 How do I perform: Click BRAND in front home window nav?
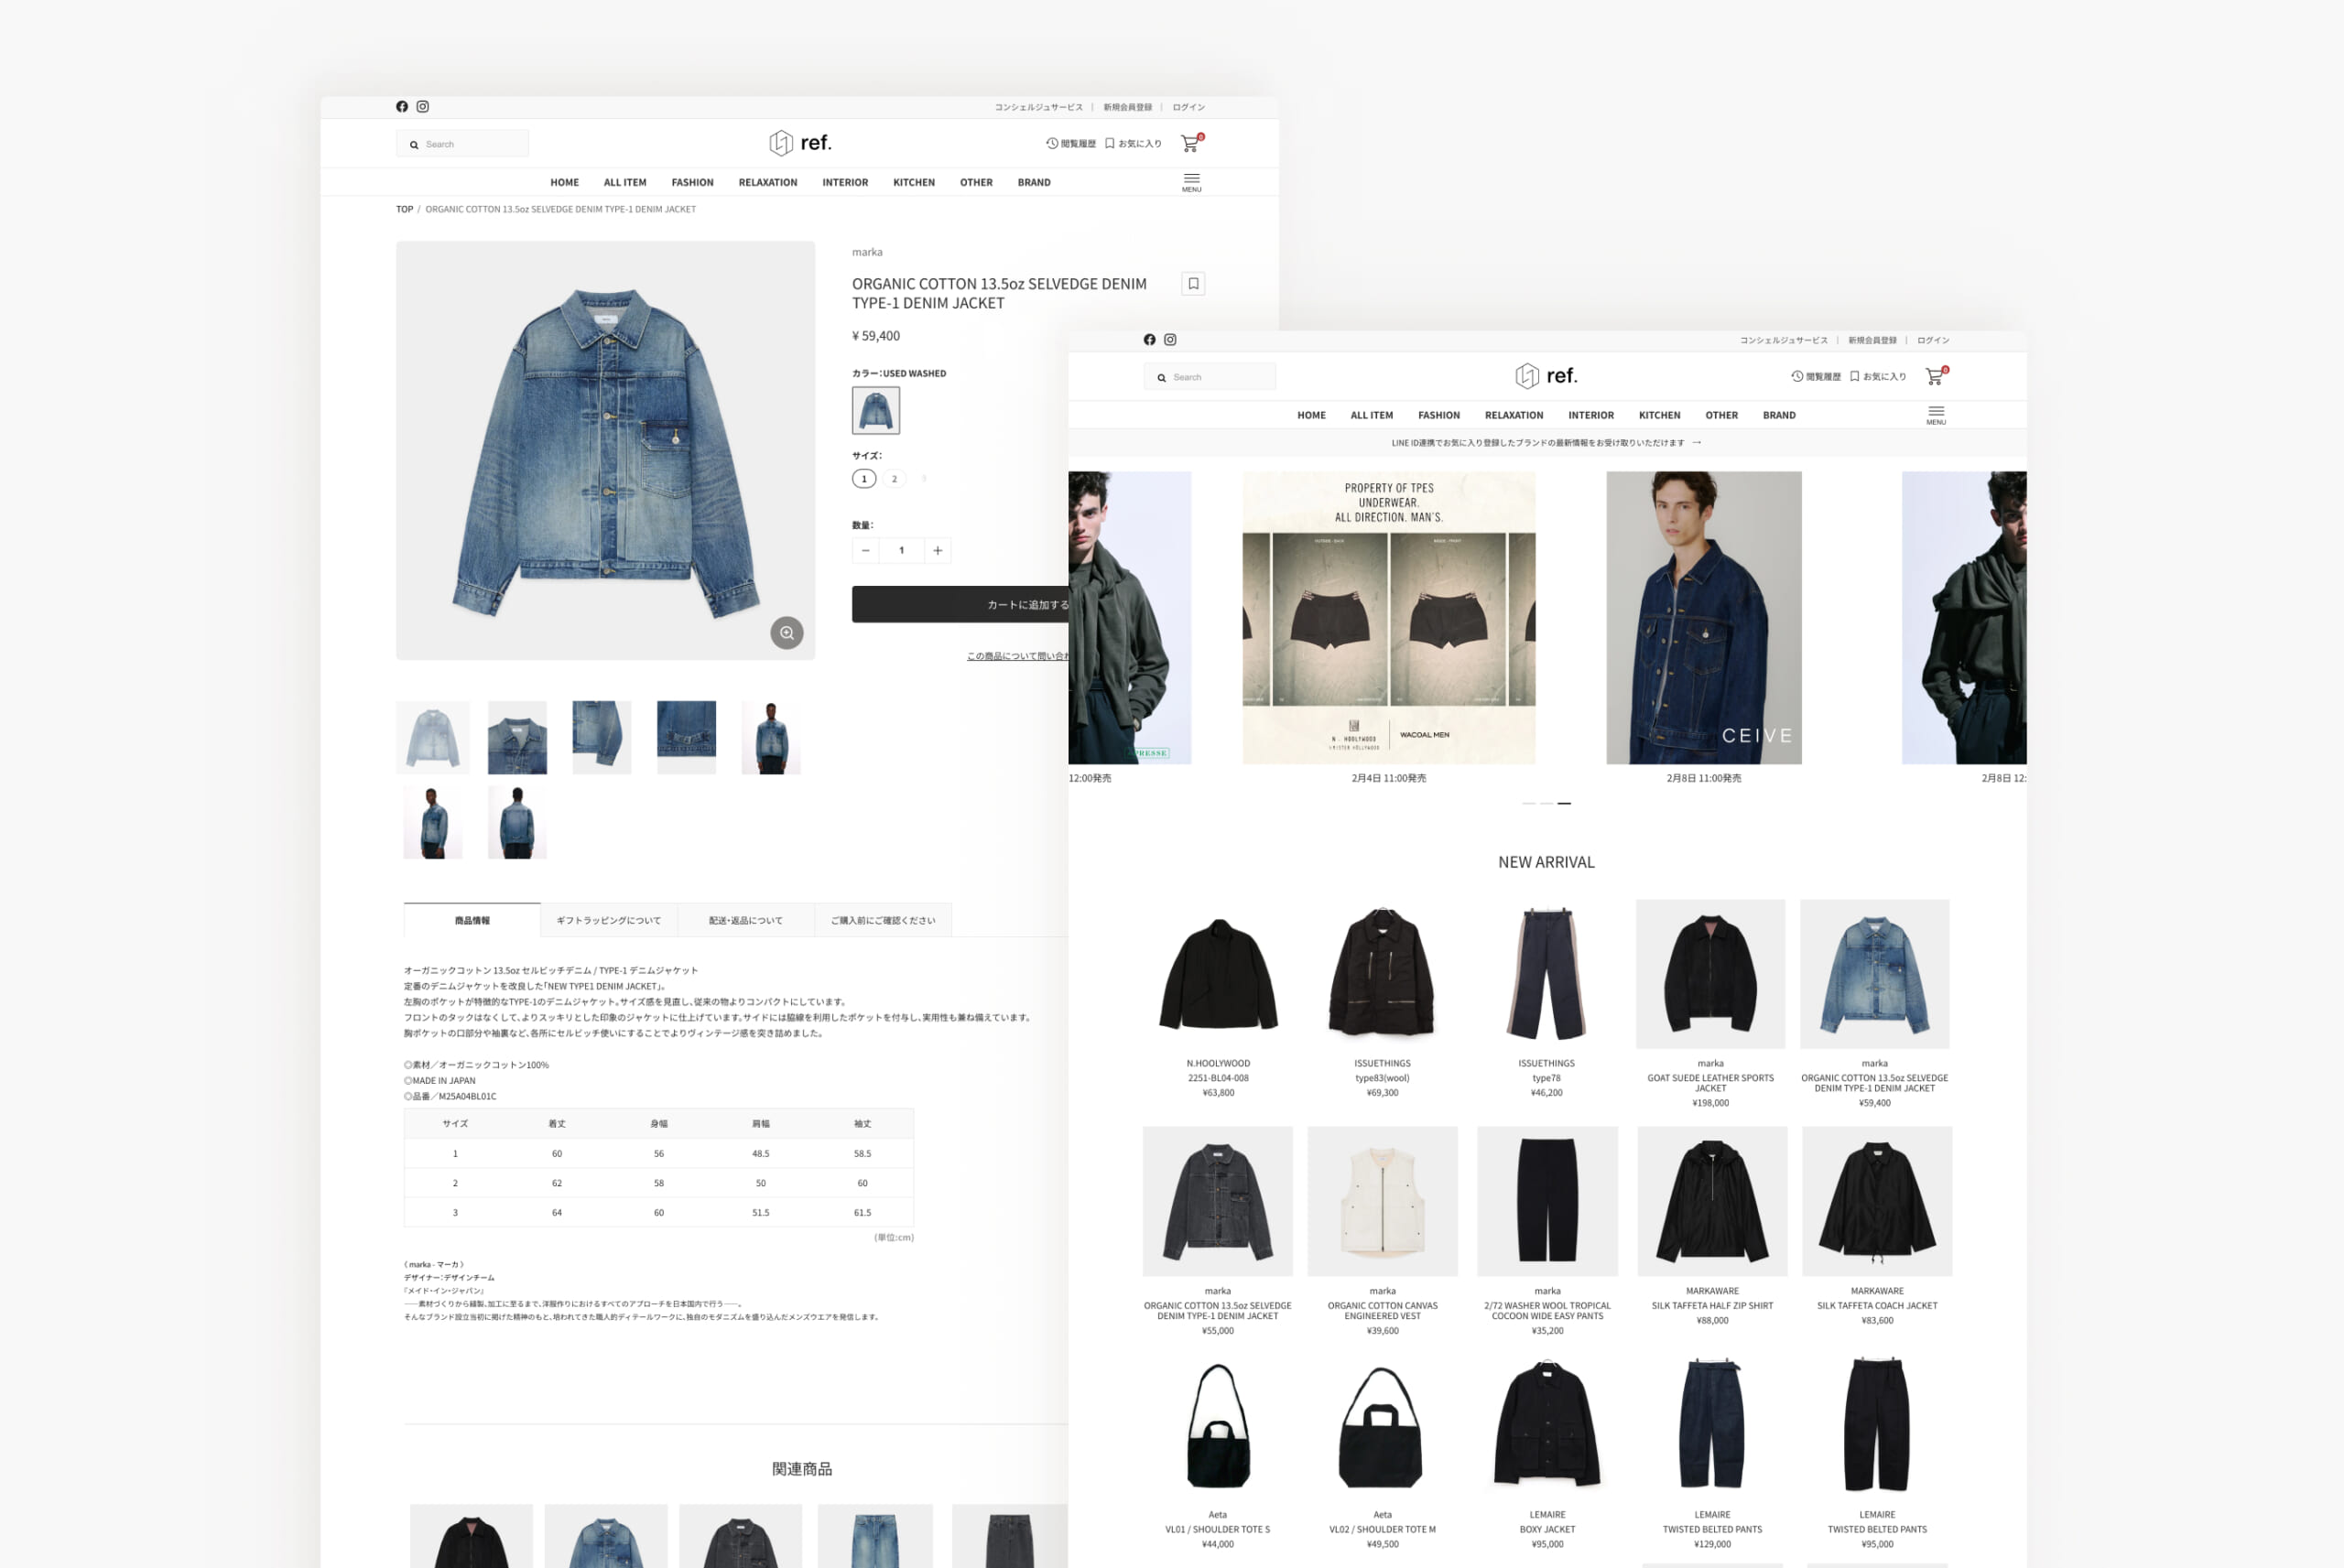click(x=1779, y=416)
